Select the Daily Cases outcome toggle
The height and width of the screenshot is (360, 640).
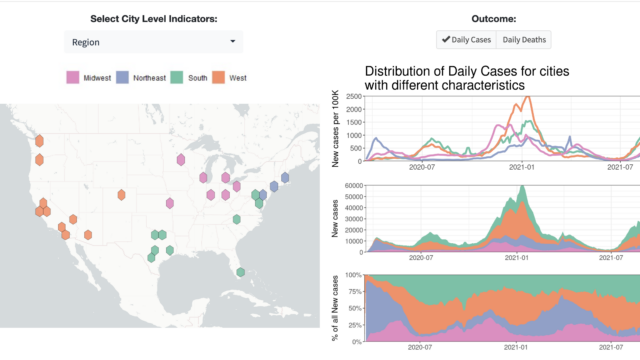click(466, 40)
